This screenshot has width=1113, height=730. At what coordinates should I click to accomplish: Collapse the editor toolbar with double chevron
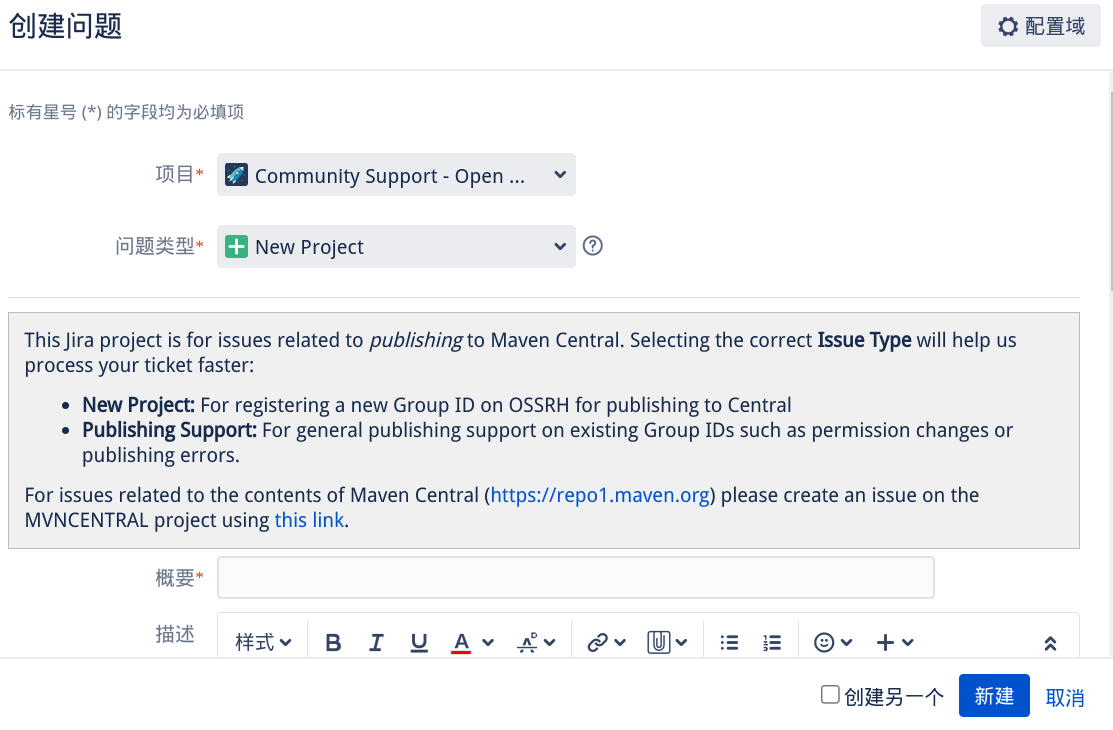tap(1050, 643)
